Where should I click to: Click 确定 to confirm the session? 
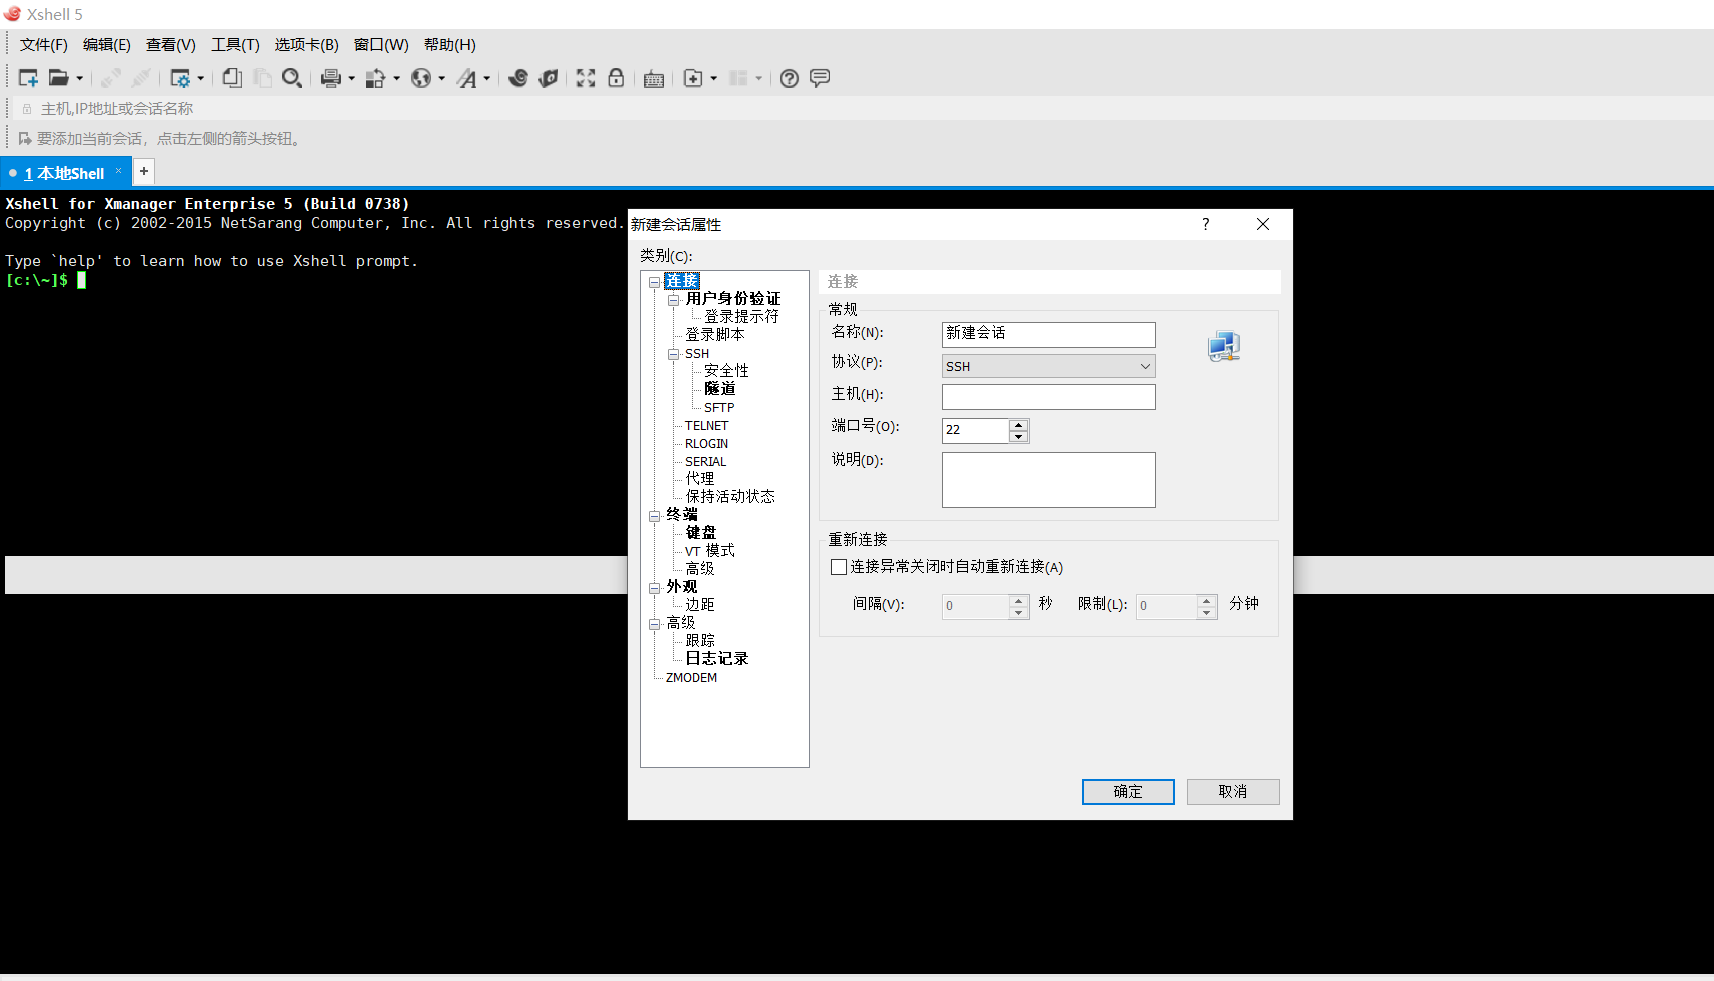click(x=1128, y=792)
